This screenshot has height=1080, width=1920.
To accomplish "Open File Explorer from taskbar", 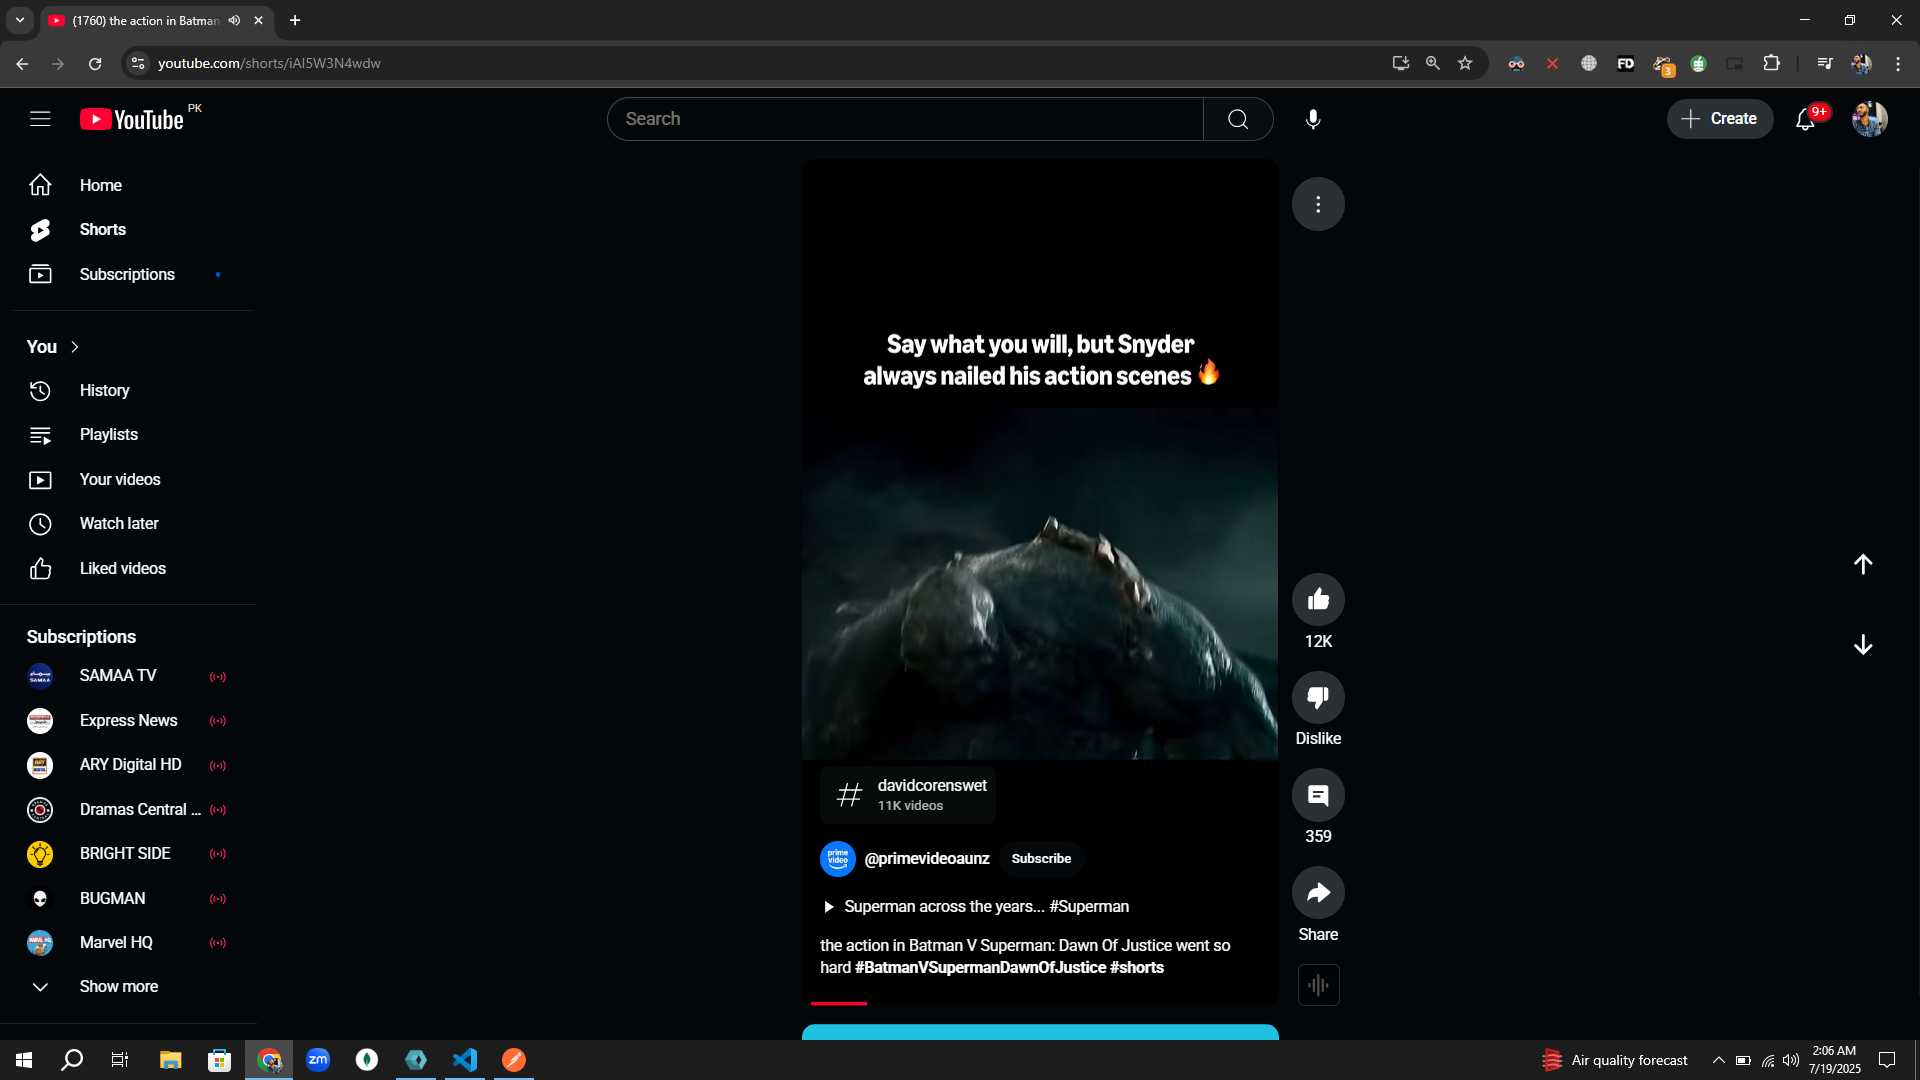I will click(x=170, y=1060).
